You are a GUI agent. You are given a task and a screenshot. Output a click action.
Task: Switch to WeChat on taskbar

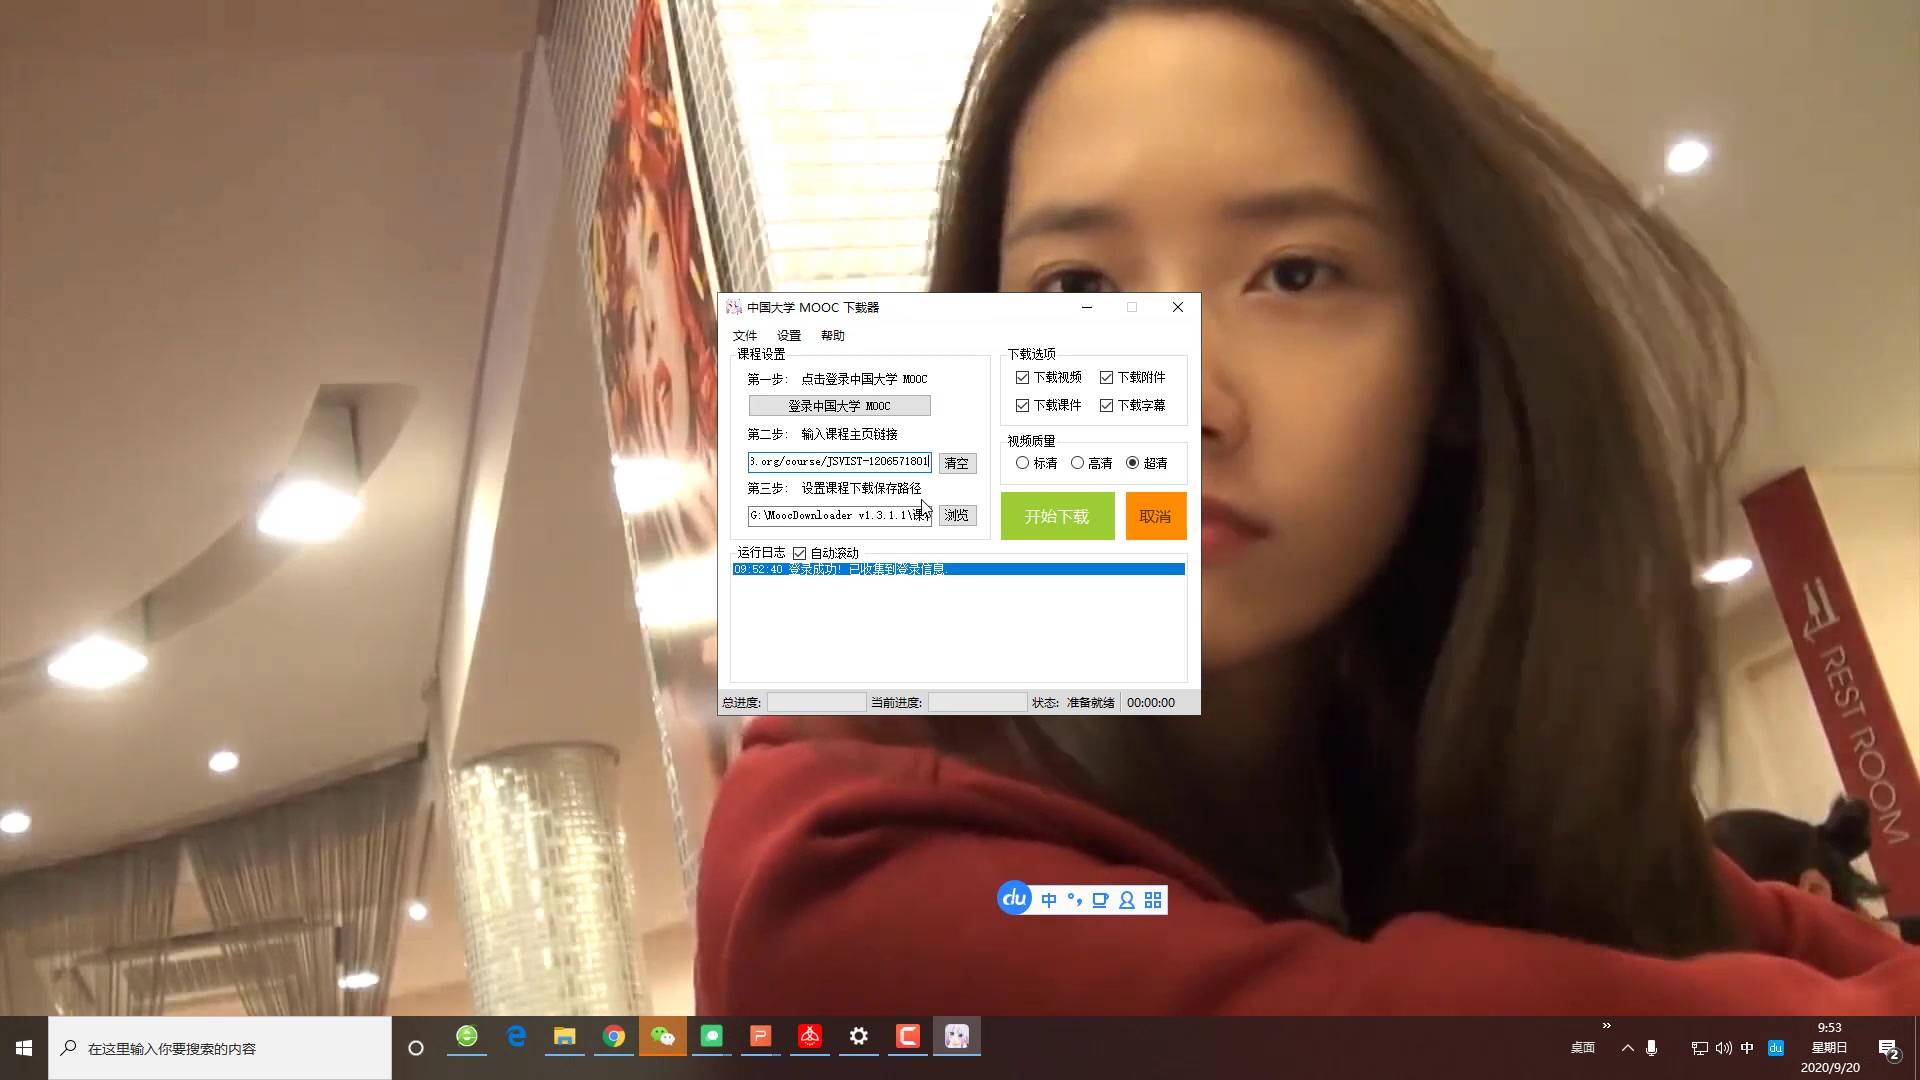[663, 1037]
